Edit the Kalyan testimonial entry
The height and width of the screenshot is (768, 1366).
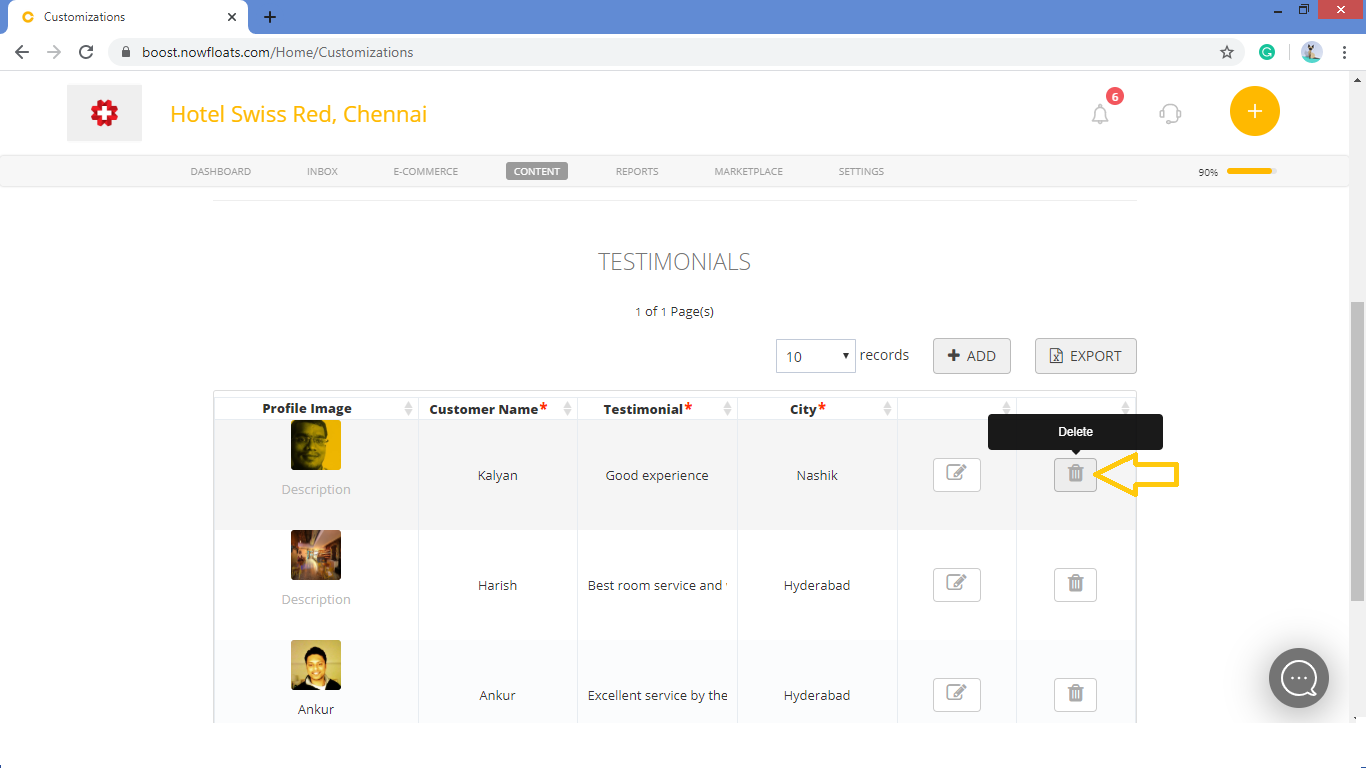(x=956, y=475)
